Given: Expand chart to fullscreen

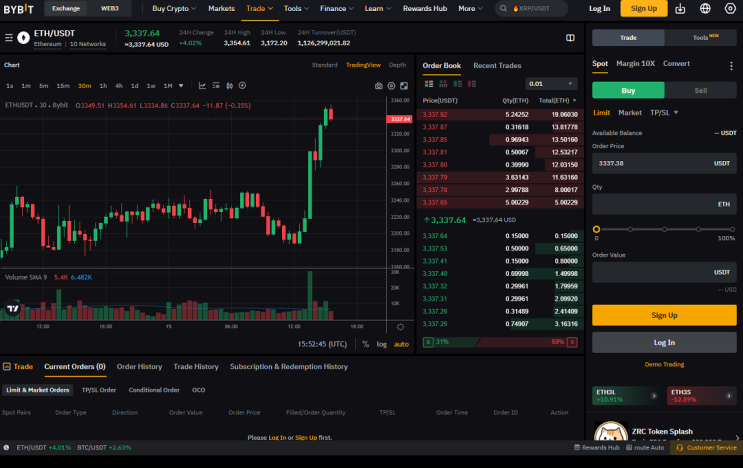Looking at the screenshot, I should tap(404, 86).
